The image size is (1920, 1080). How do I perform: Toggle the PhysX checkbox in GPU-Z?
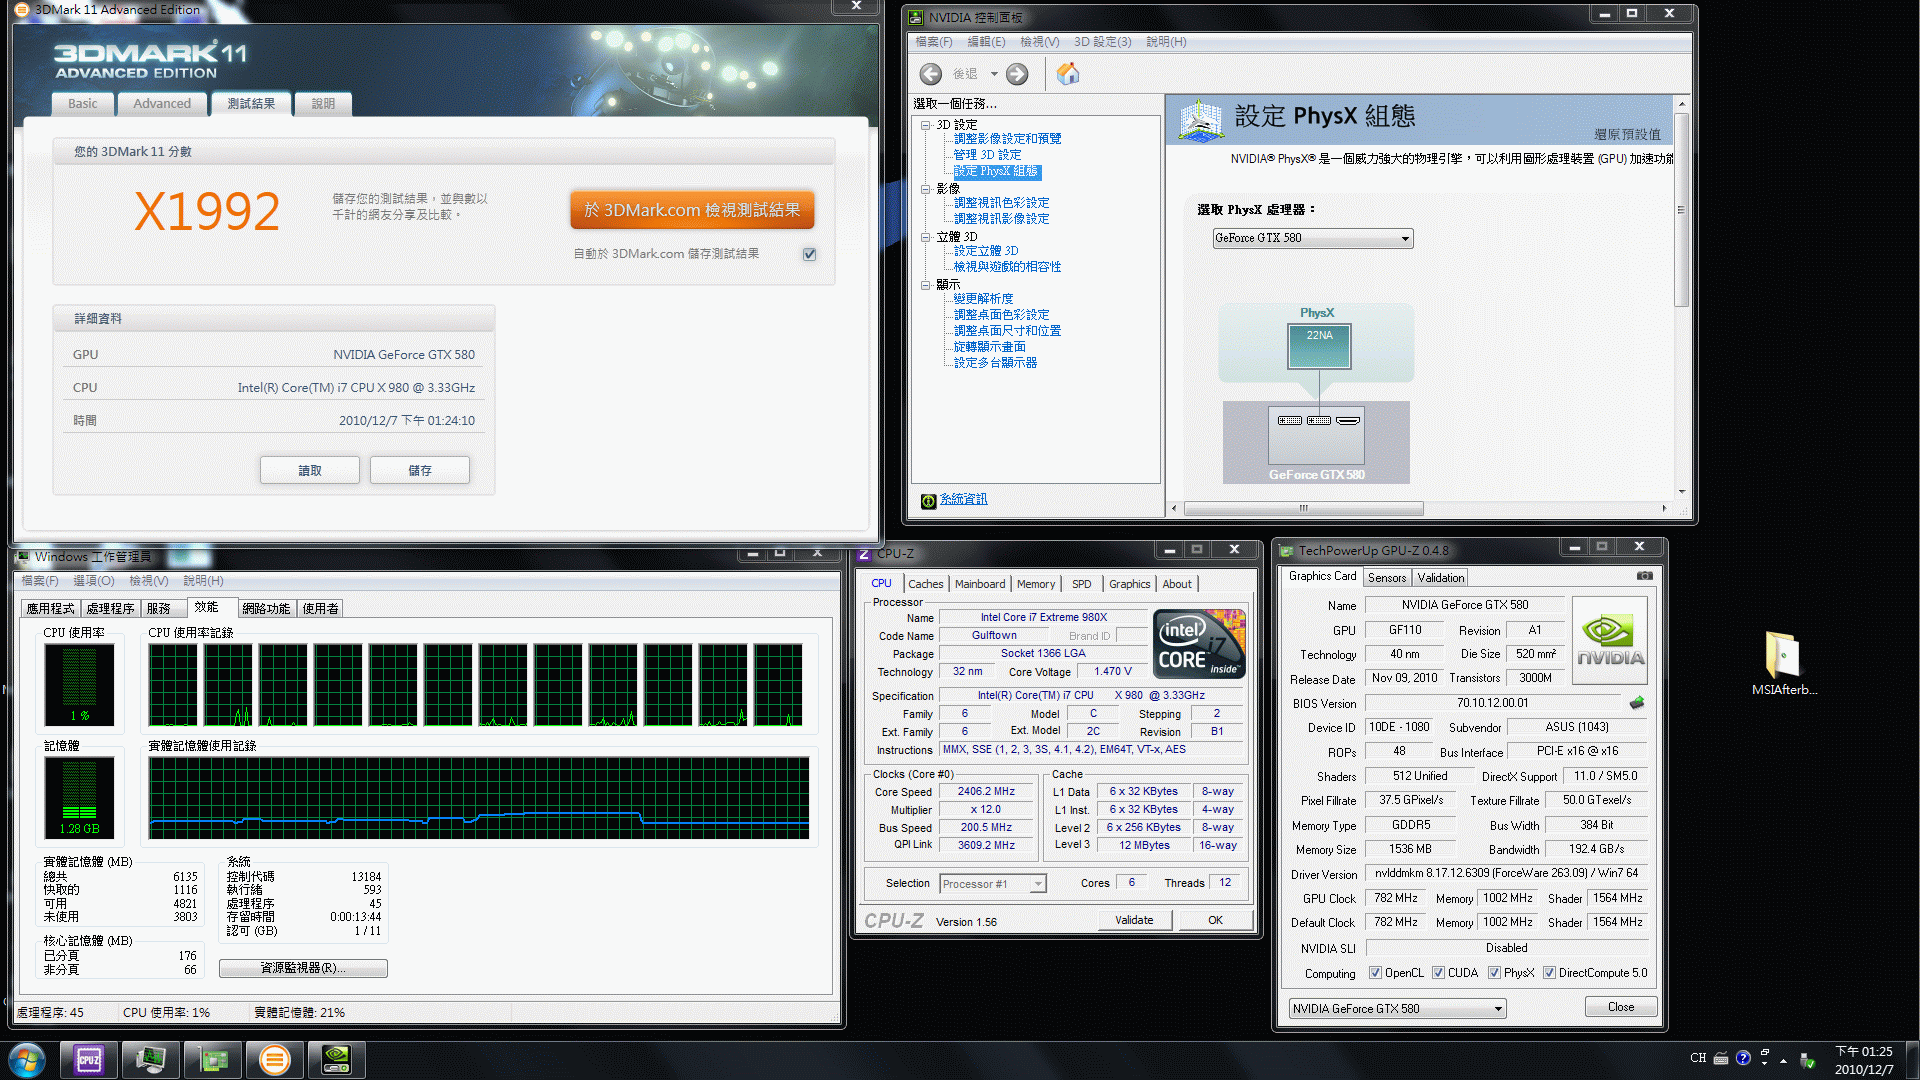tap(1494, 973)
